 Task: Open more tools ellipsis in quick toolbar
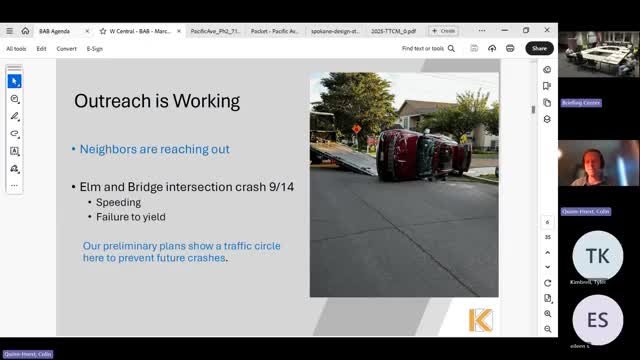point(14,186)
